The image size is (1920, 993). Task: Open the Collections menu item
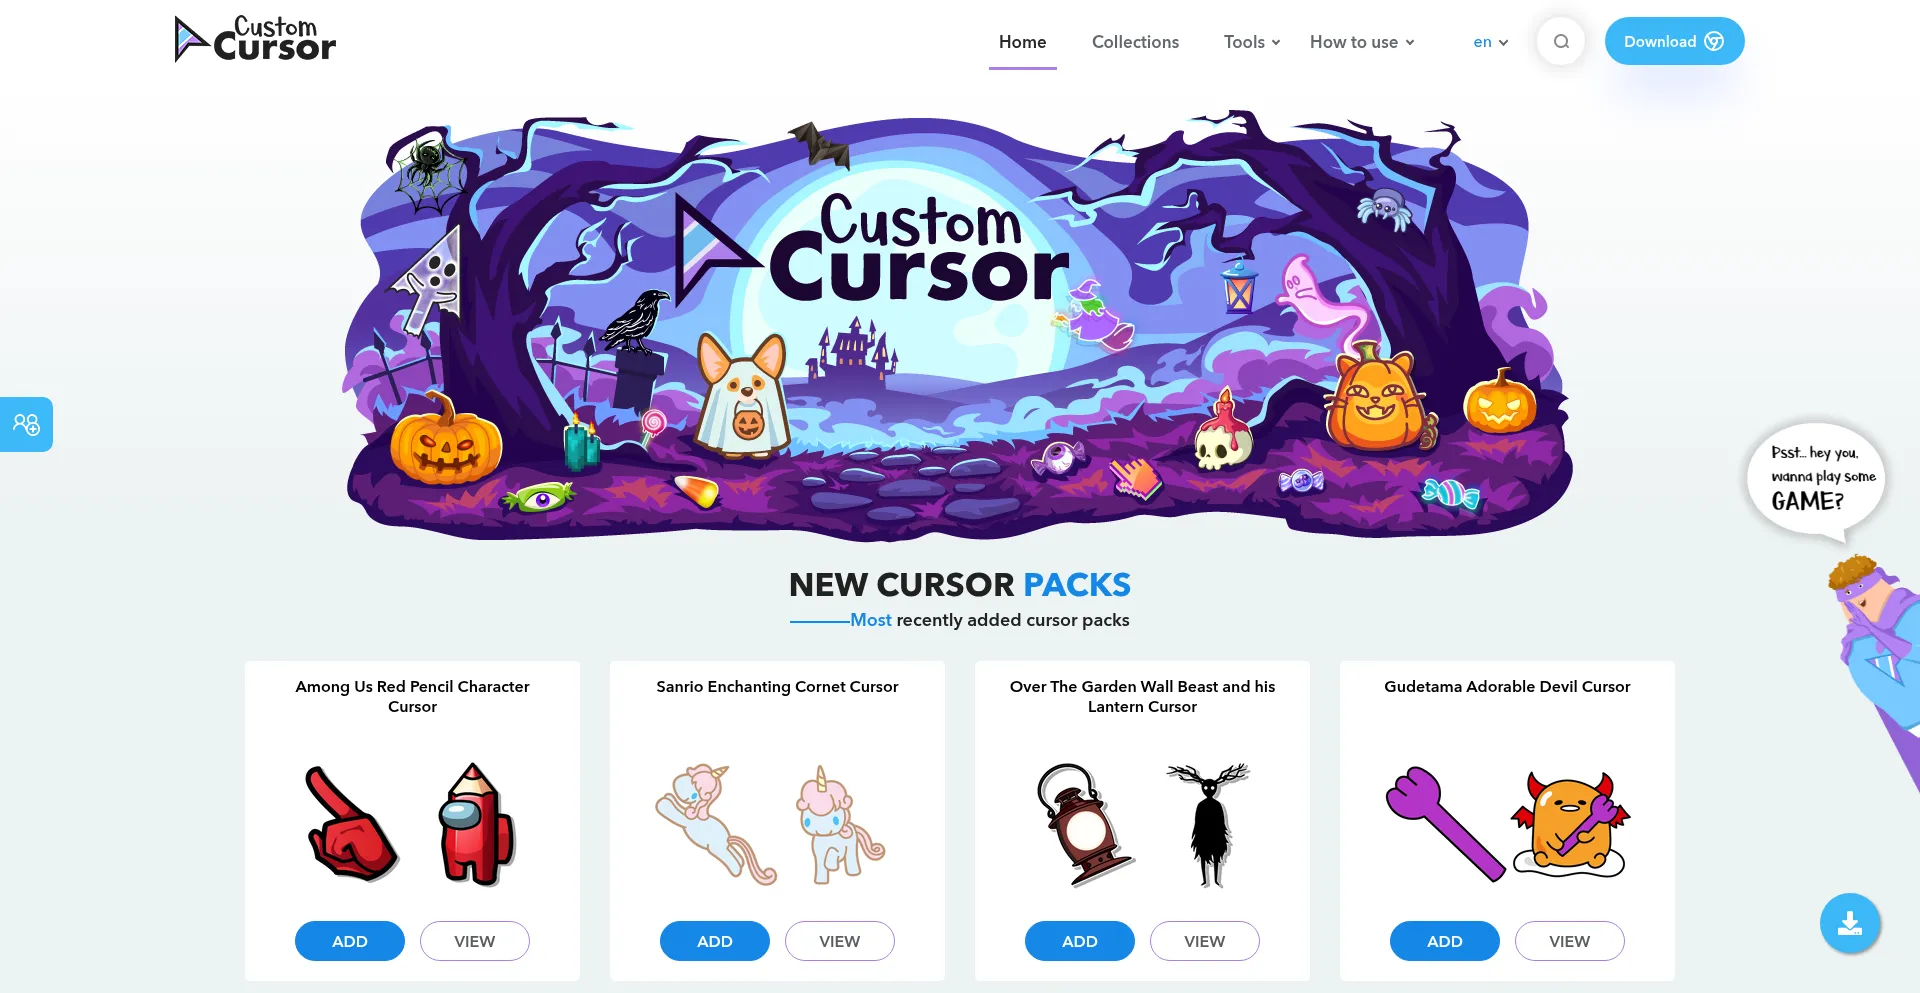1135,42
